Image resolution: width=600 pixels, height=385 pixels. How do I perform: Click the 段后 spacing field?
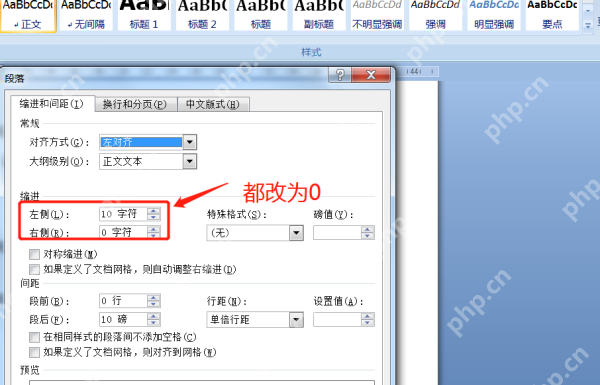click(x=123, y=320)
